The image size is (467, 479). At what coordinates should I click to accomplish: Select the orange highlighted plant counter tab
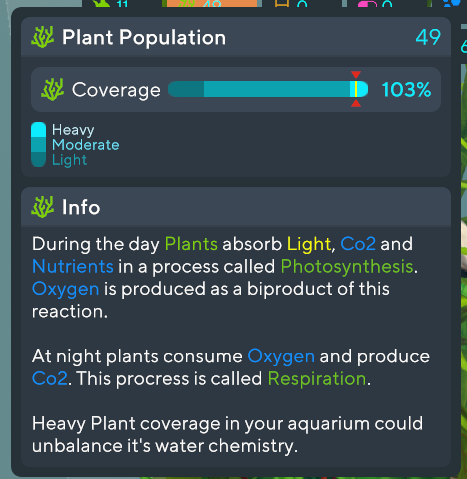coord(212,3)
